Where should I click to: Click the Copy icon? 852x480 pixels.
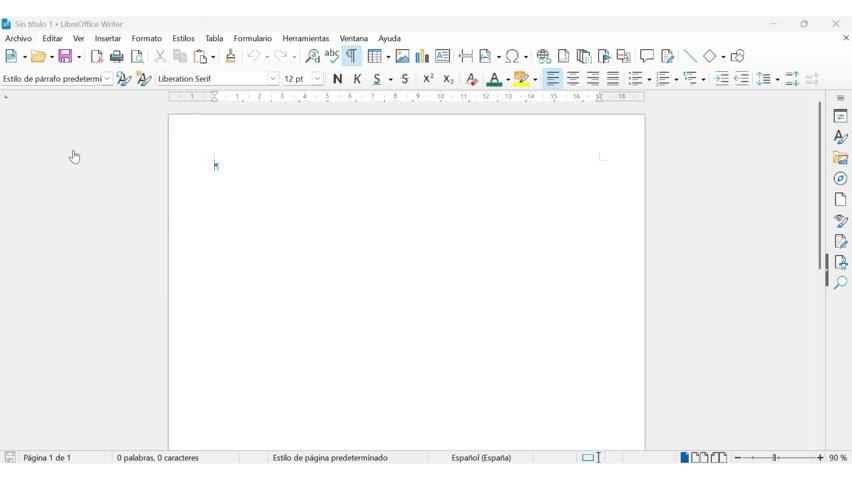click(180, 56)
